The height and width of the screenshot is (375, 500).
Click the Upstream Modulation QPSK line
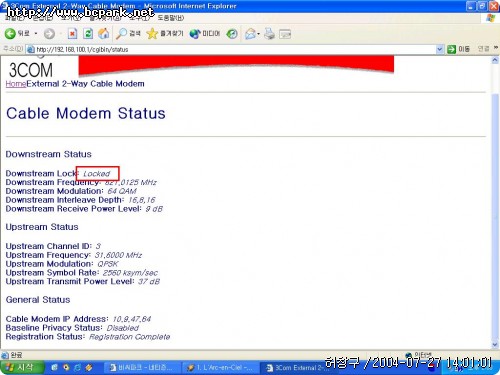click(62, 264)
